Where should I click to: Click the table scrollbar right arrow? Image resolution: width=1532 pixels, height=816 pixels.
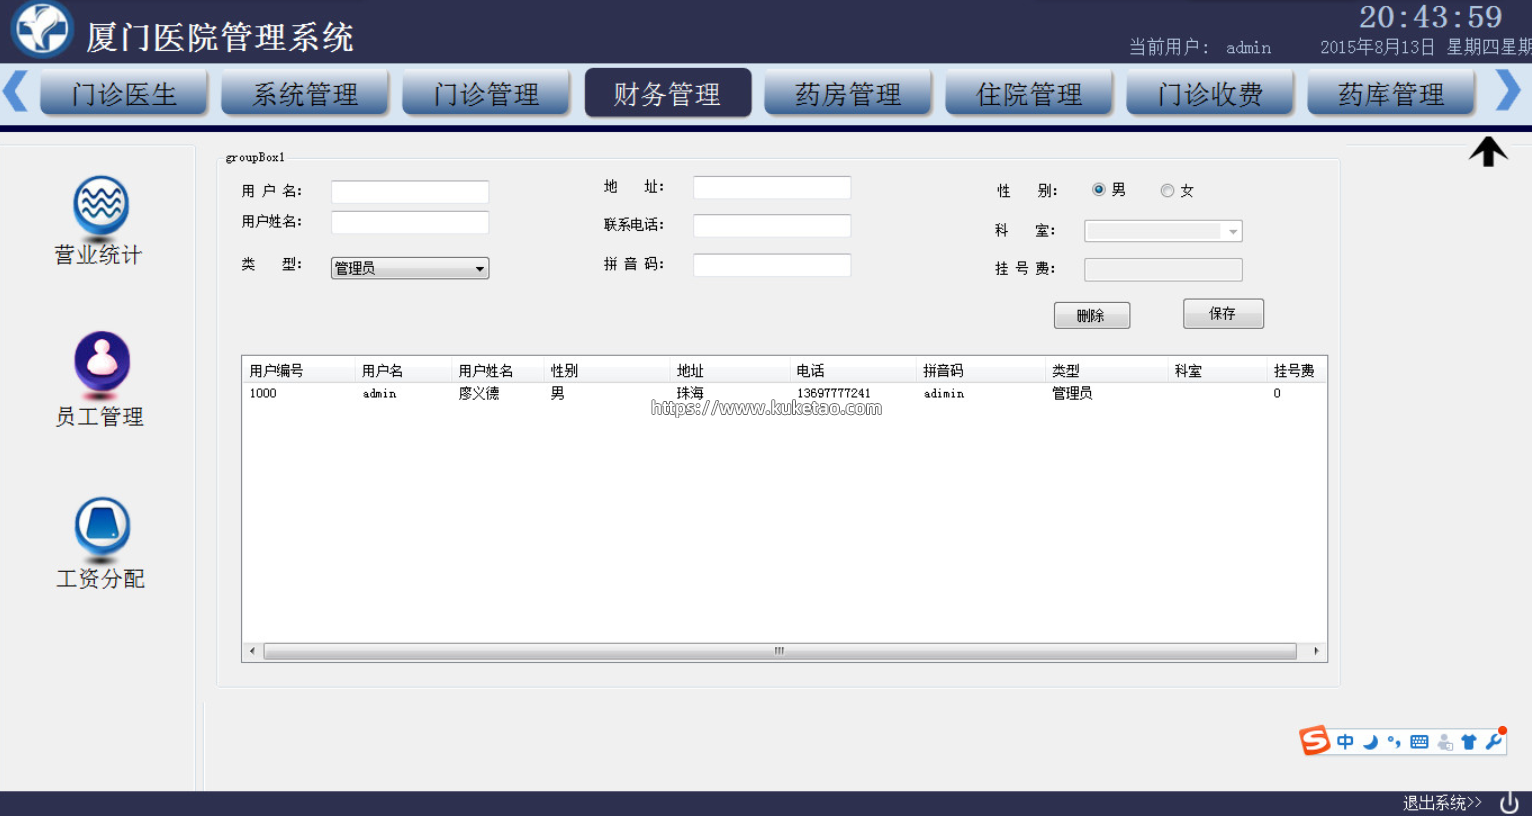tap(1316, 651)
